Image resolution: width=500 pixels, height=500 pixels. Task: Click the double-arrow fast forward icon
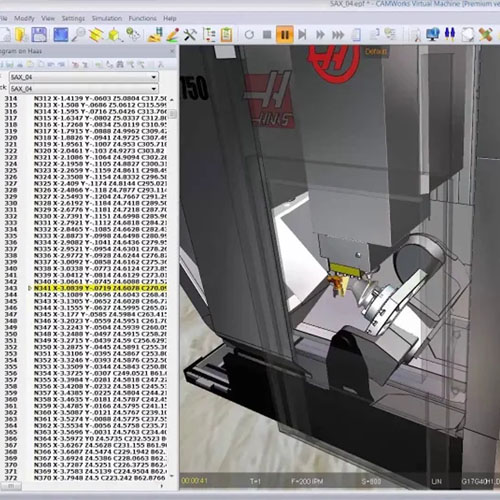pos(320,35)
